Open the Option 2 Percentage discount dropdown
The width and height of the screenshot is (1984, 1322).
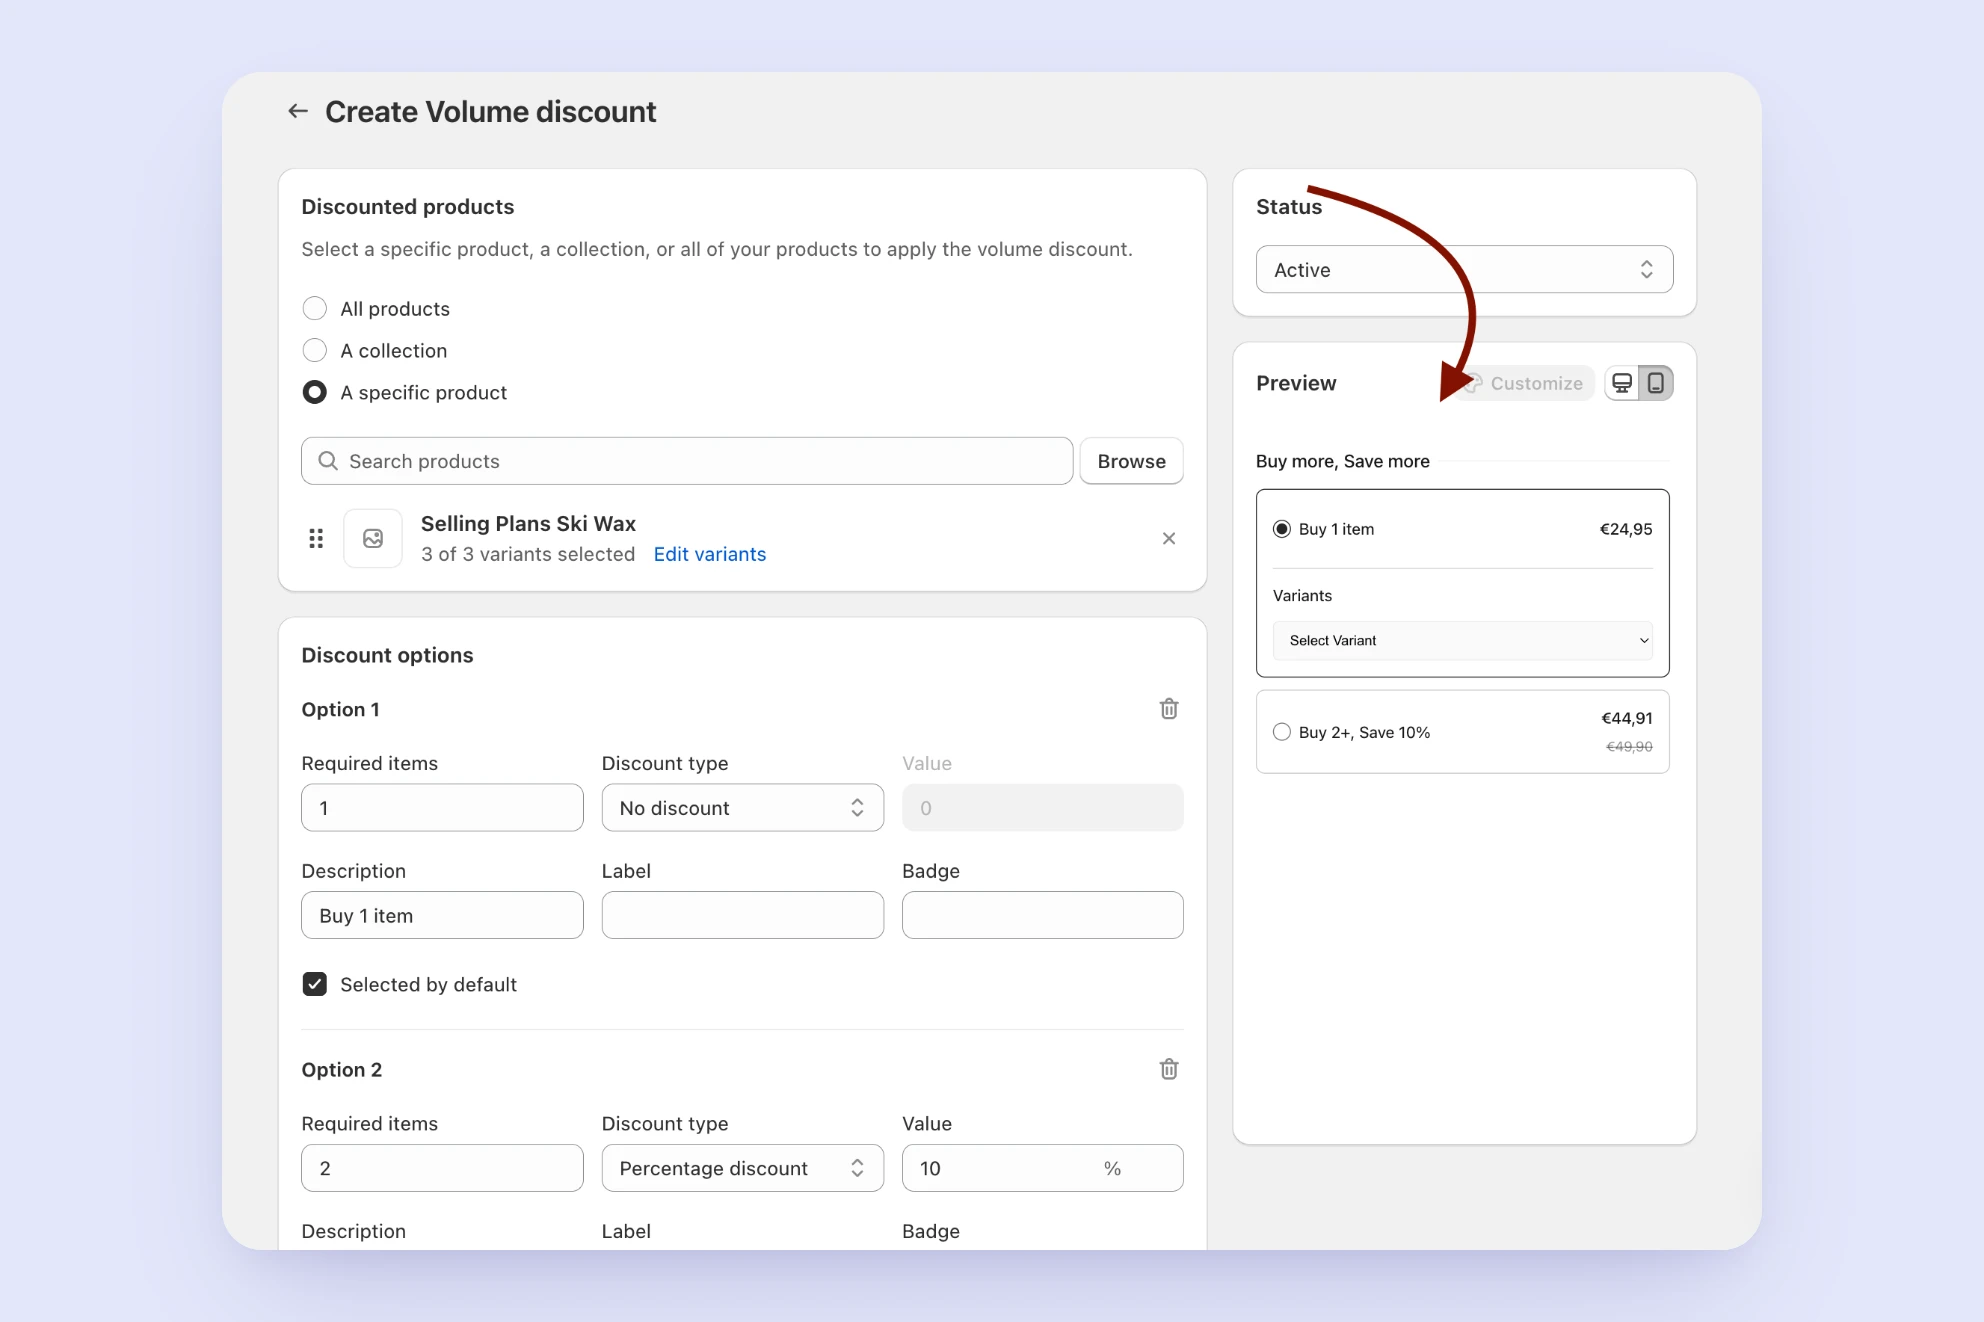coord(743,1168)
